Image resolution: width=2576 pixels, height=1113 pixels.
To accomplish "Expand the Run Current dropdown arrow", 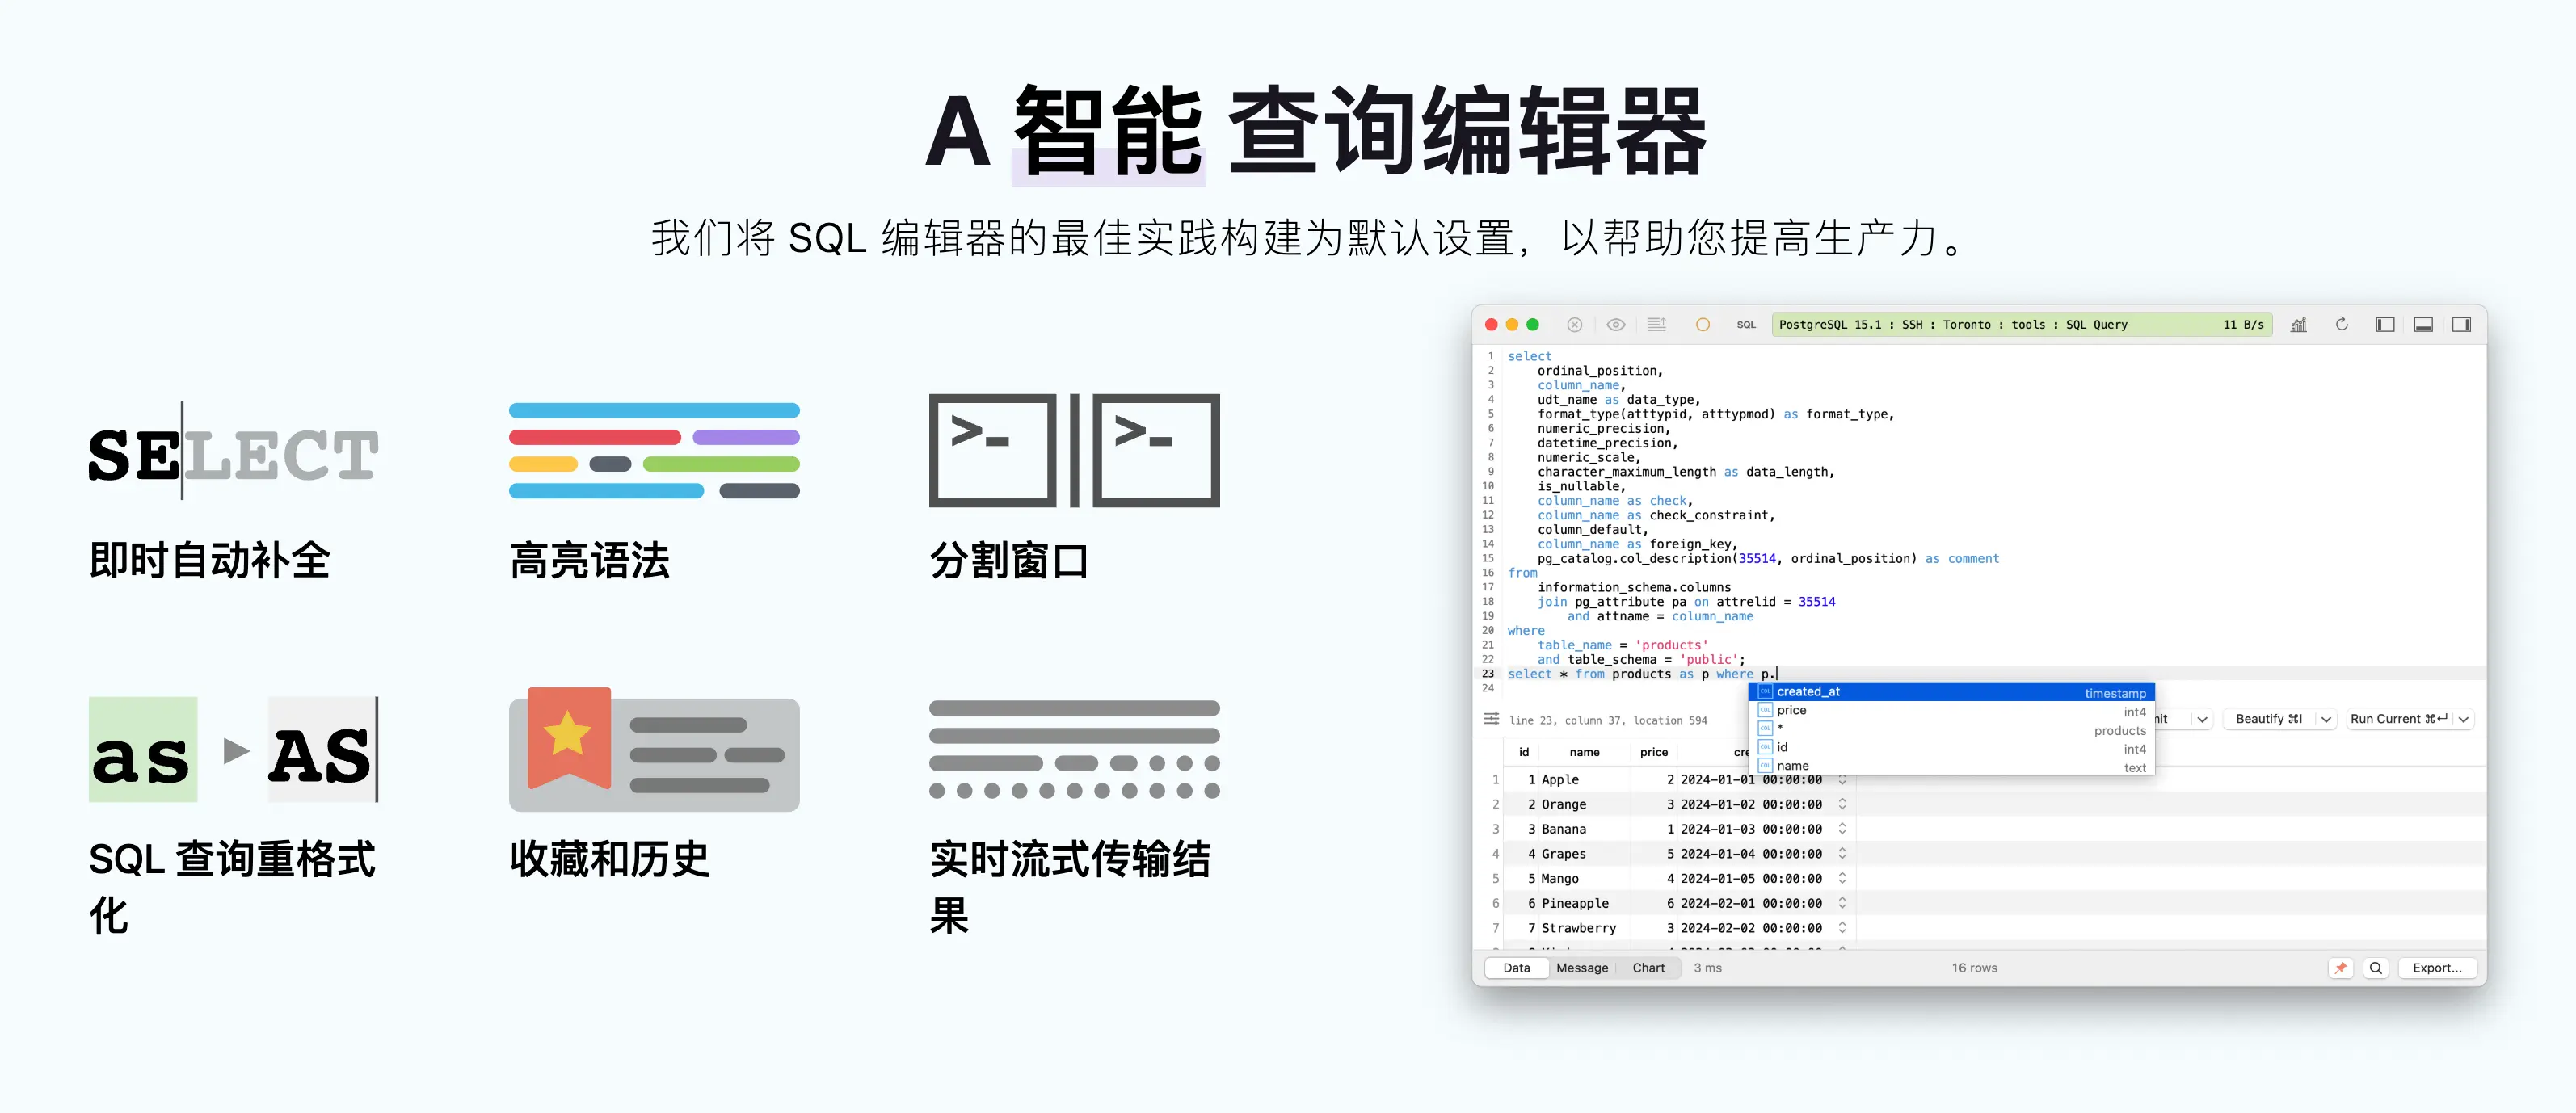I will 2464,719.
